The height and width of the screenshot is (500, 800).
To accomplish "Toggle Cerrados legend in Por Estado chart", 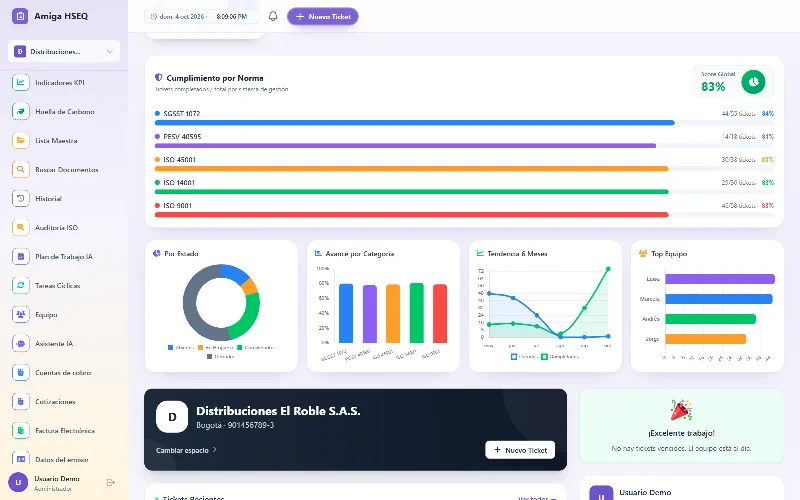I will click(221, 357).
